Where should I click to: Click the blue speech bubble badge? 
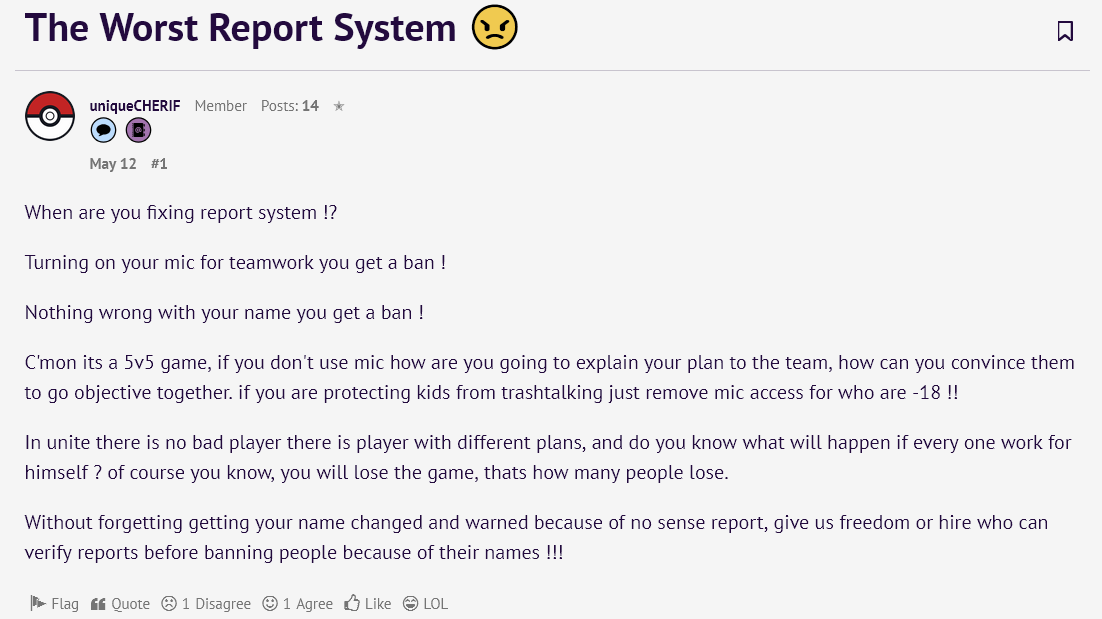click(x=103, y=130)
